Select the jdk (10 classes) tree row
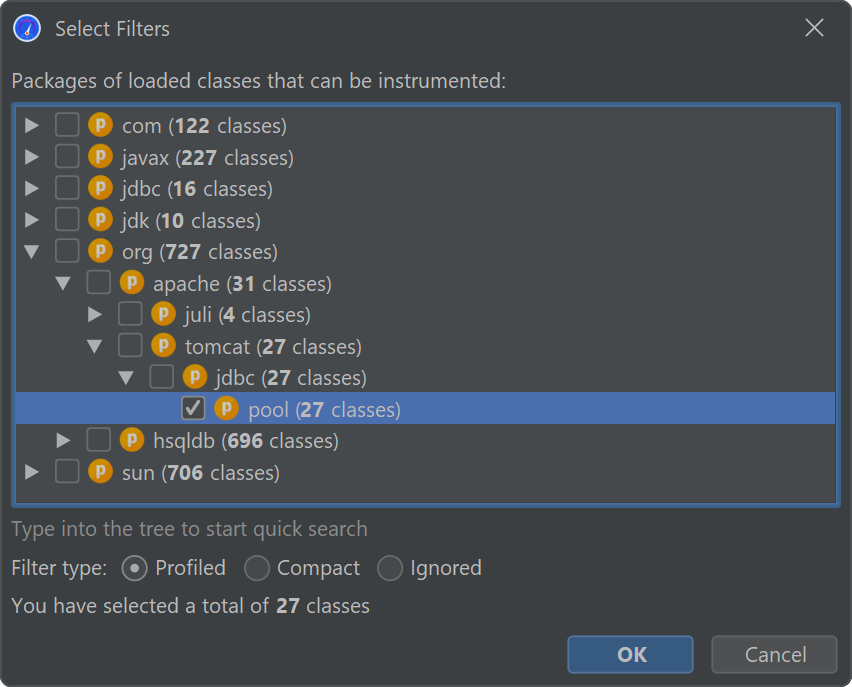 tap(190, 220)
